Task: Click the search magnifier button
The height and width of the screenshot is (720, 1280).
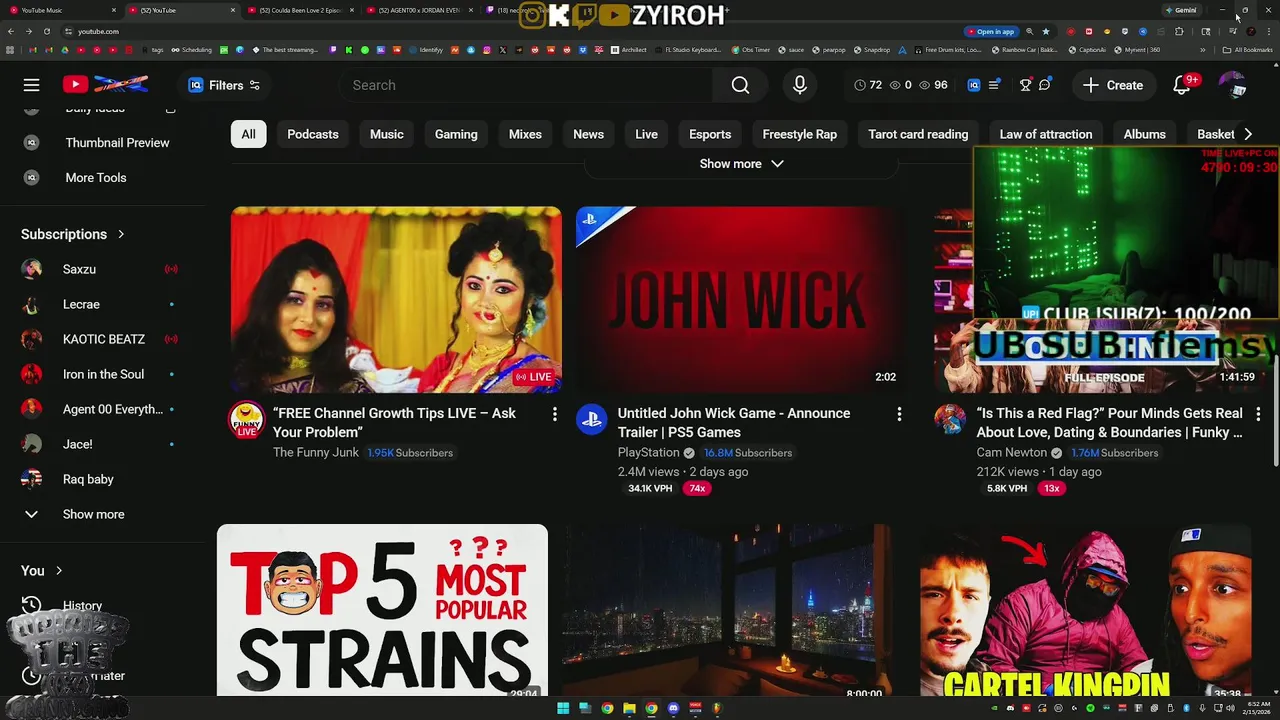Action: (740, 85)
